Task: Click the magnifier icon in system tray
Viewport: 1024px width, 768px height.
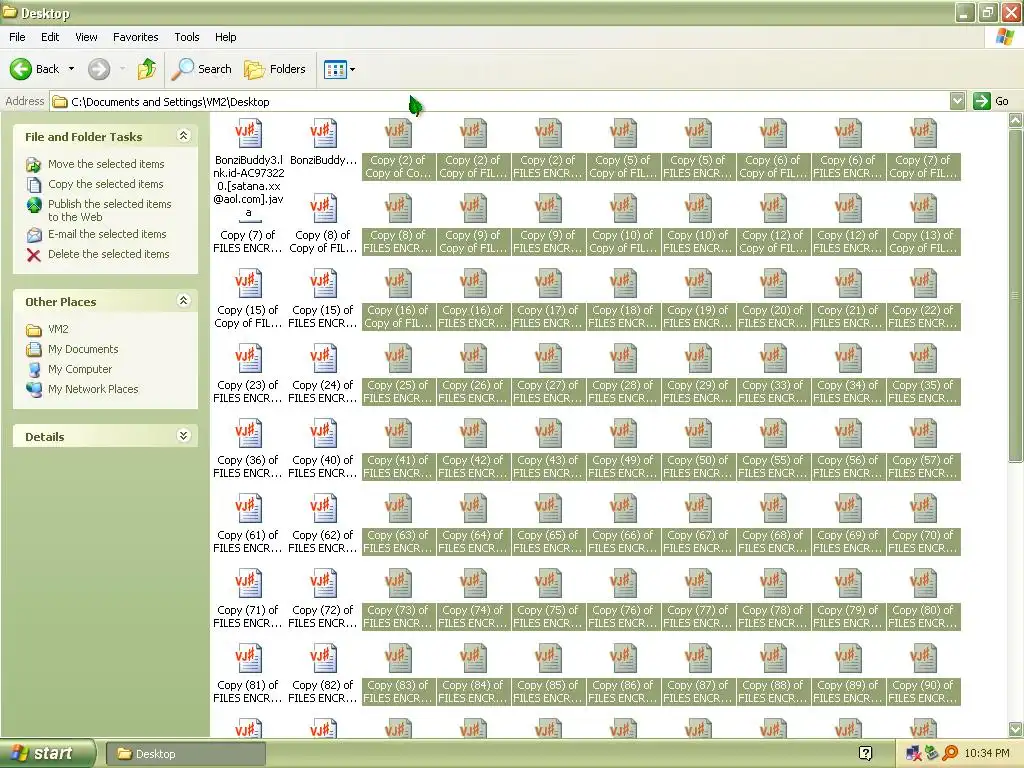Action: click(950, 754)
